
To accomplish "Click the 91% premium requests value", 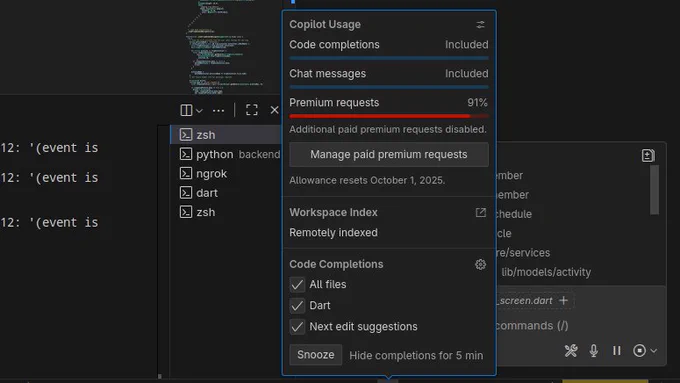I will point(477,103).
